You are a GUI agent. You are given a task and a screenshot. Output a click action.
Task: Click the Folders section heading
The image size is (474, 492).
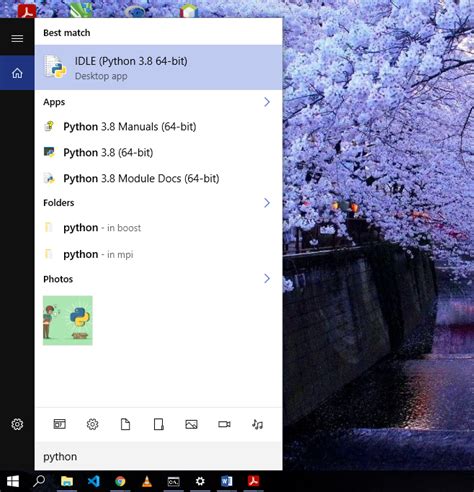coord(59,203)
